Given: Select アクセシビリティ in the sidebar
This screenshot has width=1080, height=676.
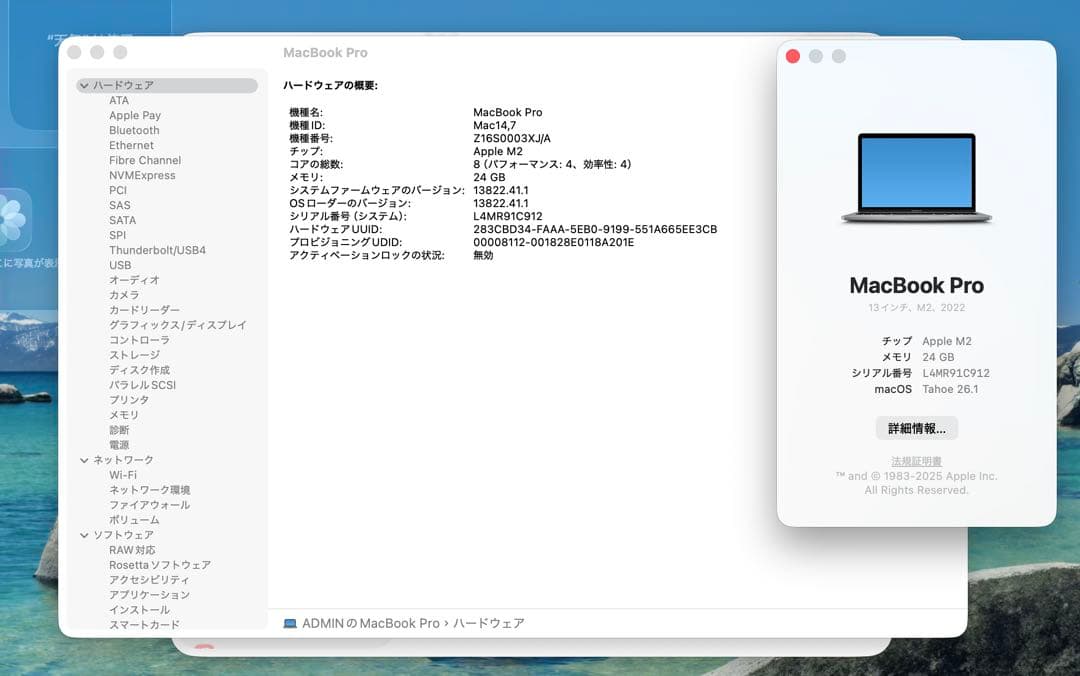Looking at the screenshot, I should tap(149, 580).
